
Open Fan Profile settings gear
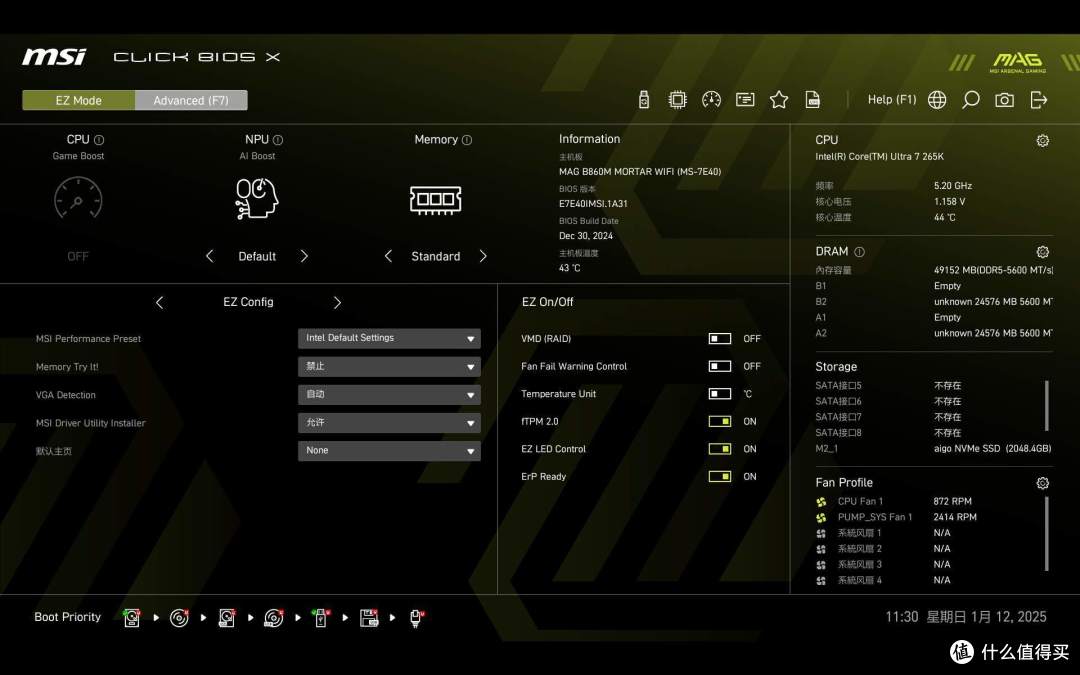click(1043, 483)
